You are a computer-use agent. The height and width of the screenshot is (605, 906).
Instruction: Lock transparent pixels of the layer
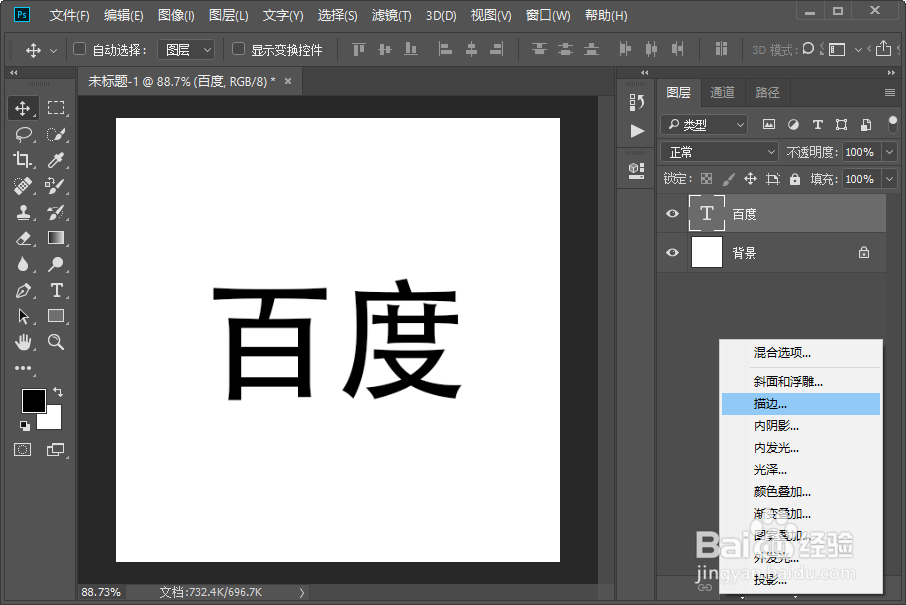point(706,179)
